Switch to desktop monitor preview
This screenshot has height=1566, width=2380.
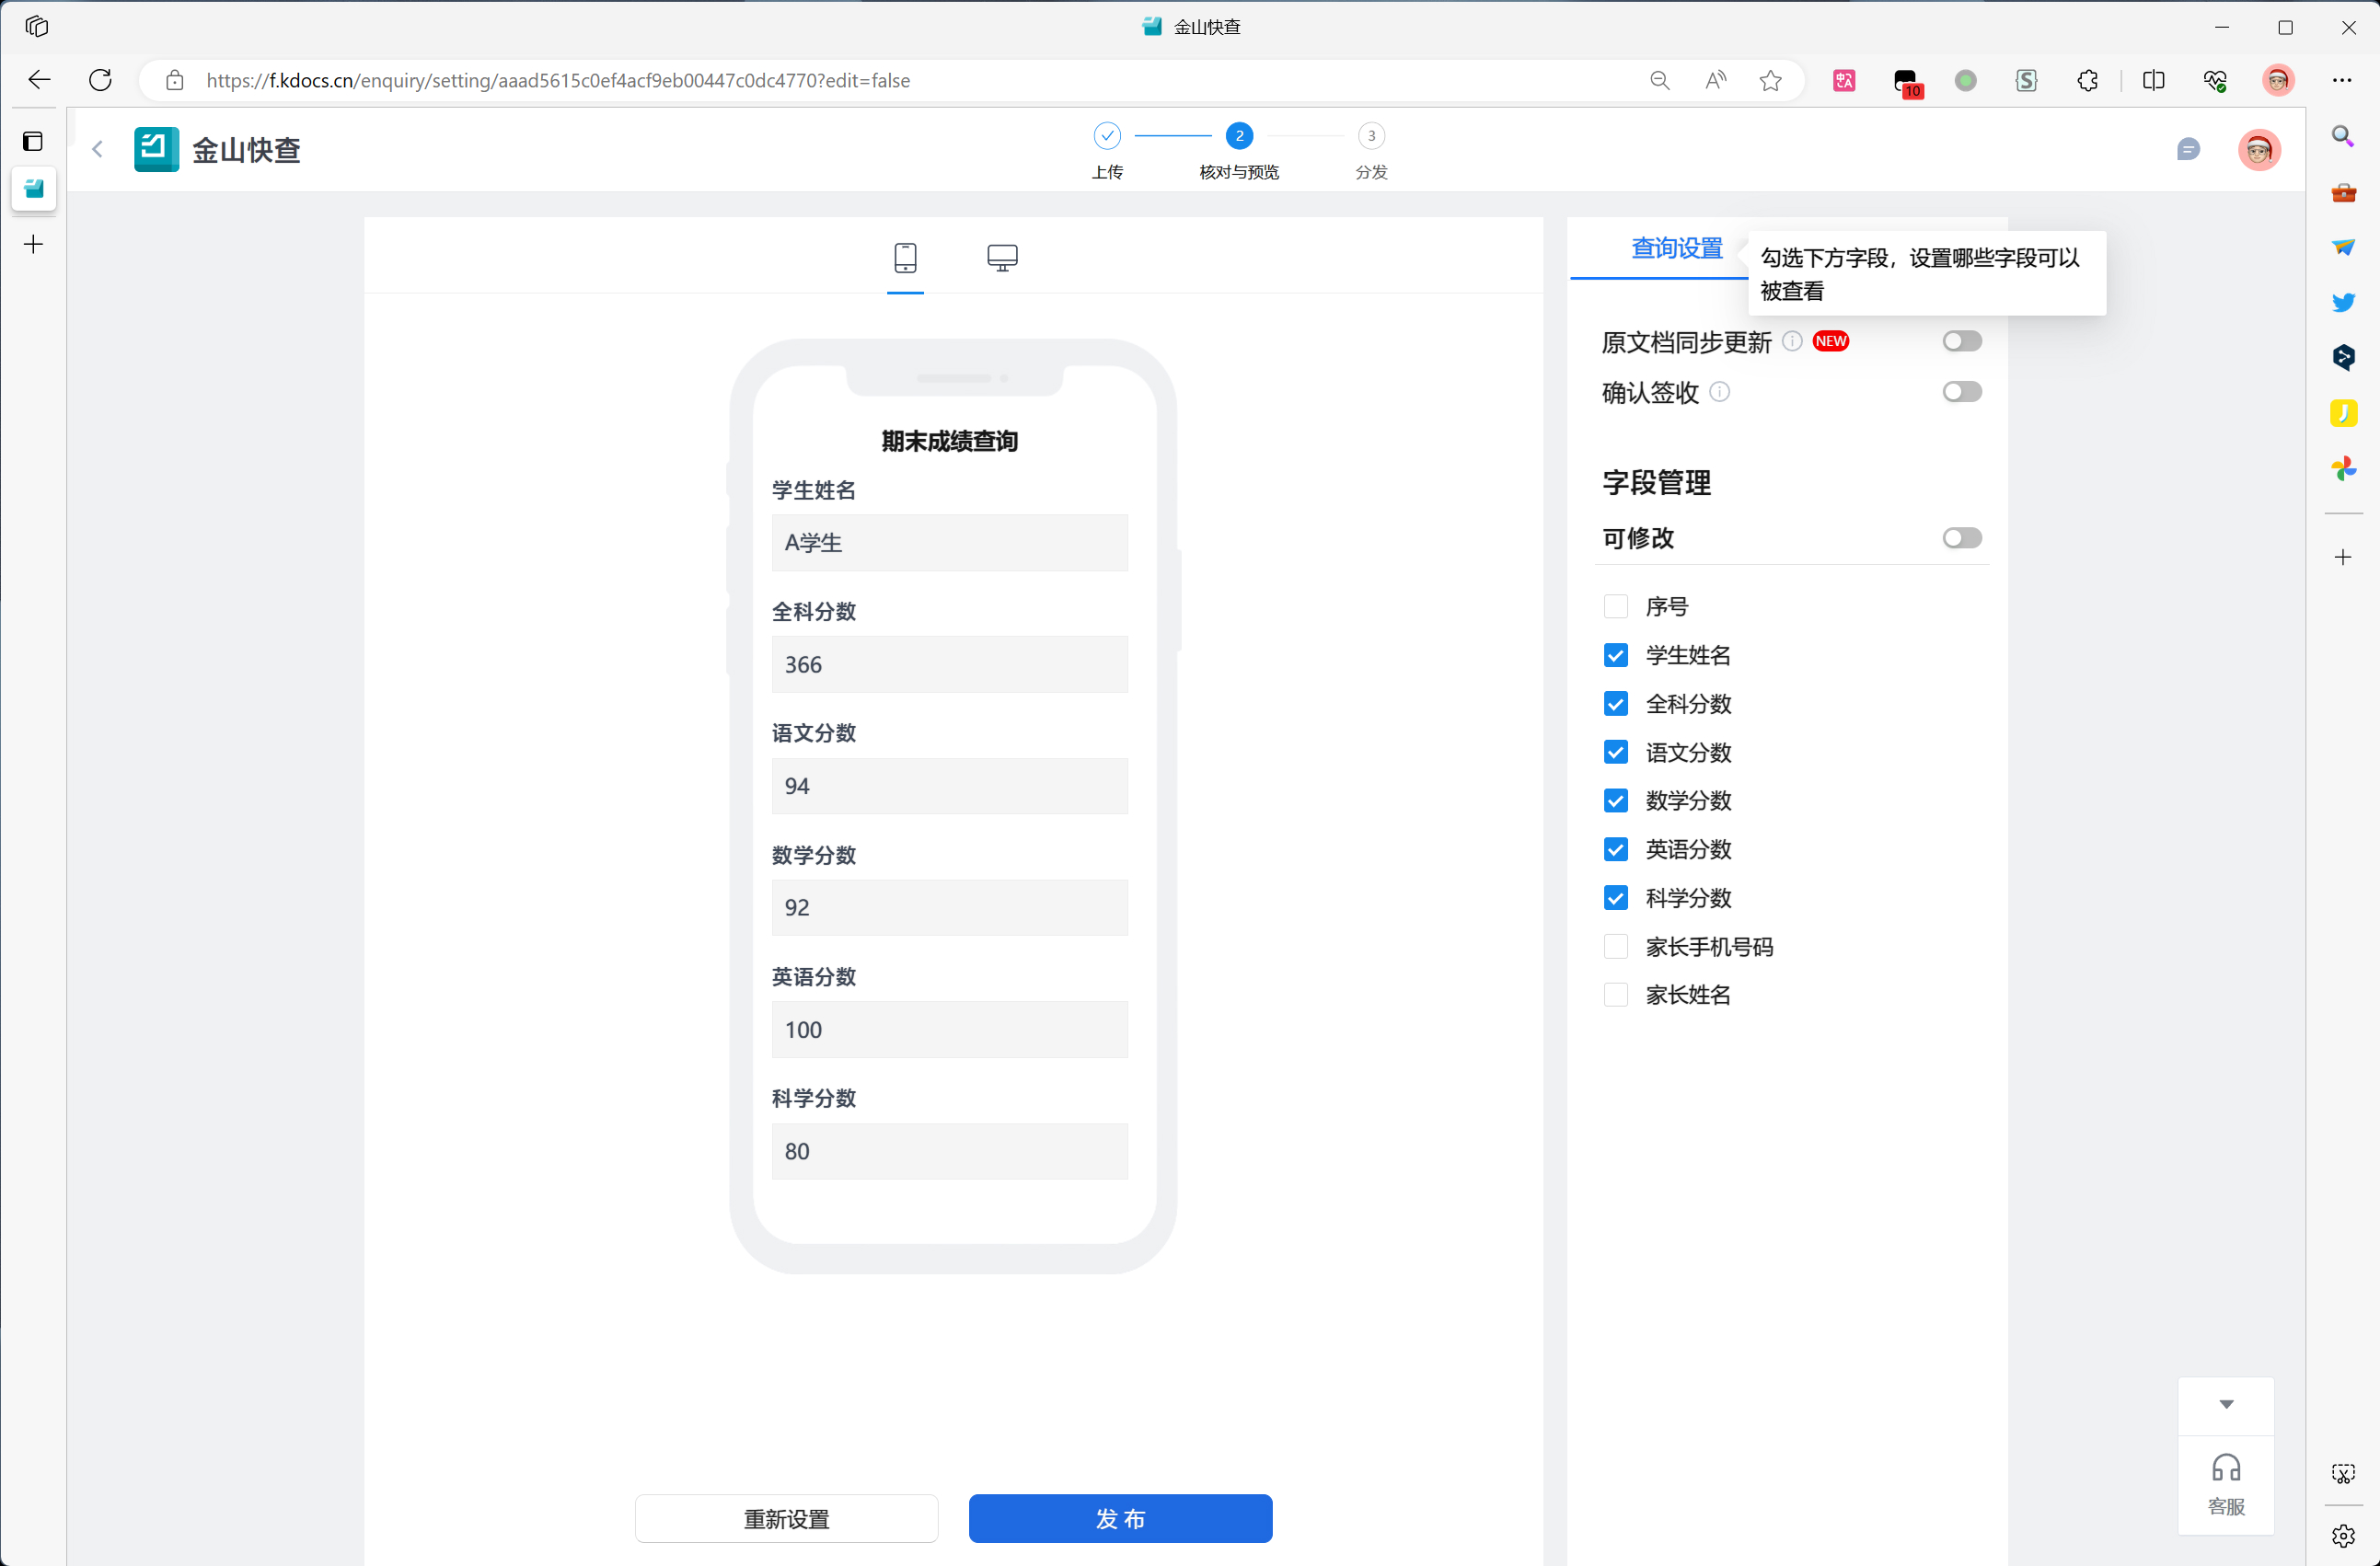(x=1002, y=258)
